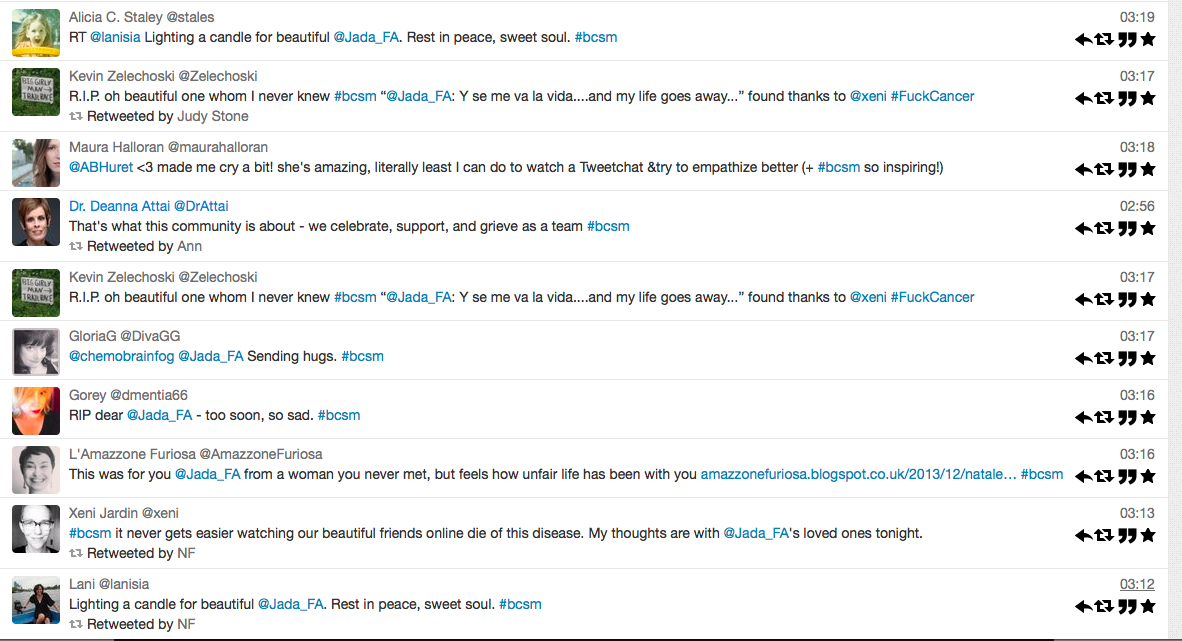Open Dr. Deanna Attai @DrAttai profile link

(149, 206)
